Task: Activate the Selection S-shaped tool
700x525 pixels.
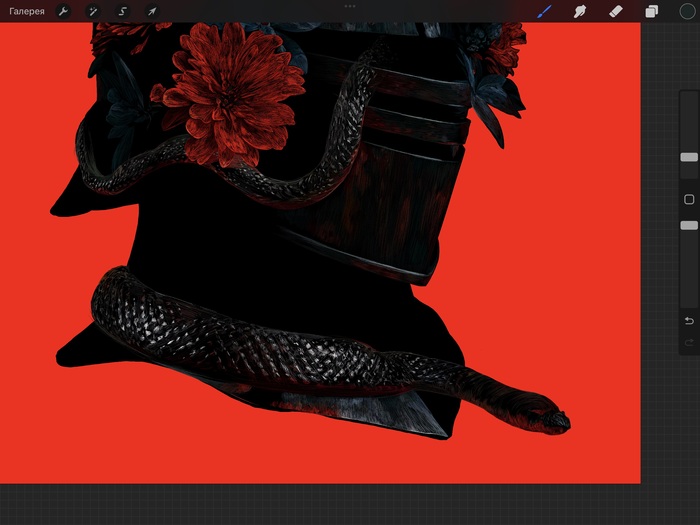Action: pos(122,11)
